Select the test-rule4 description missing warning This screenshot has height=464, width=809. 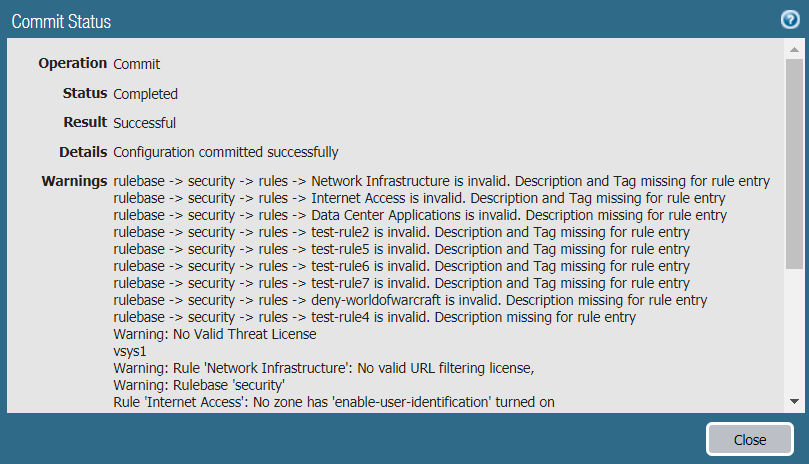[375, 317]
